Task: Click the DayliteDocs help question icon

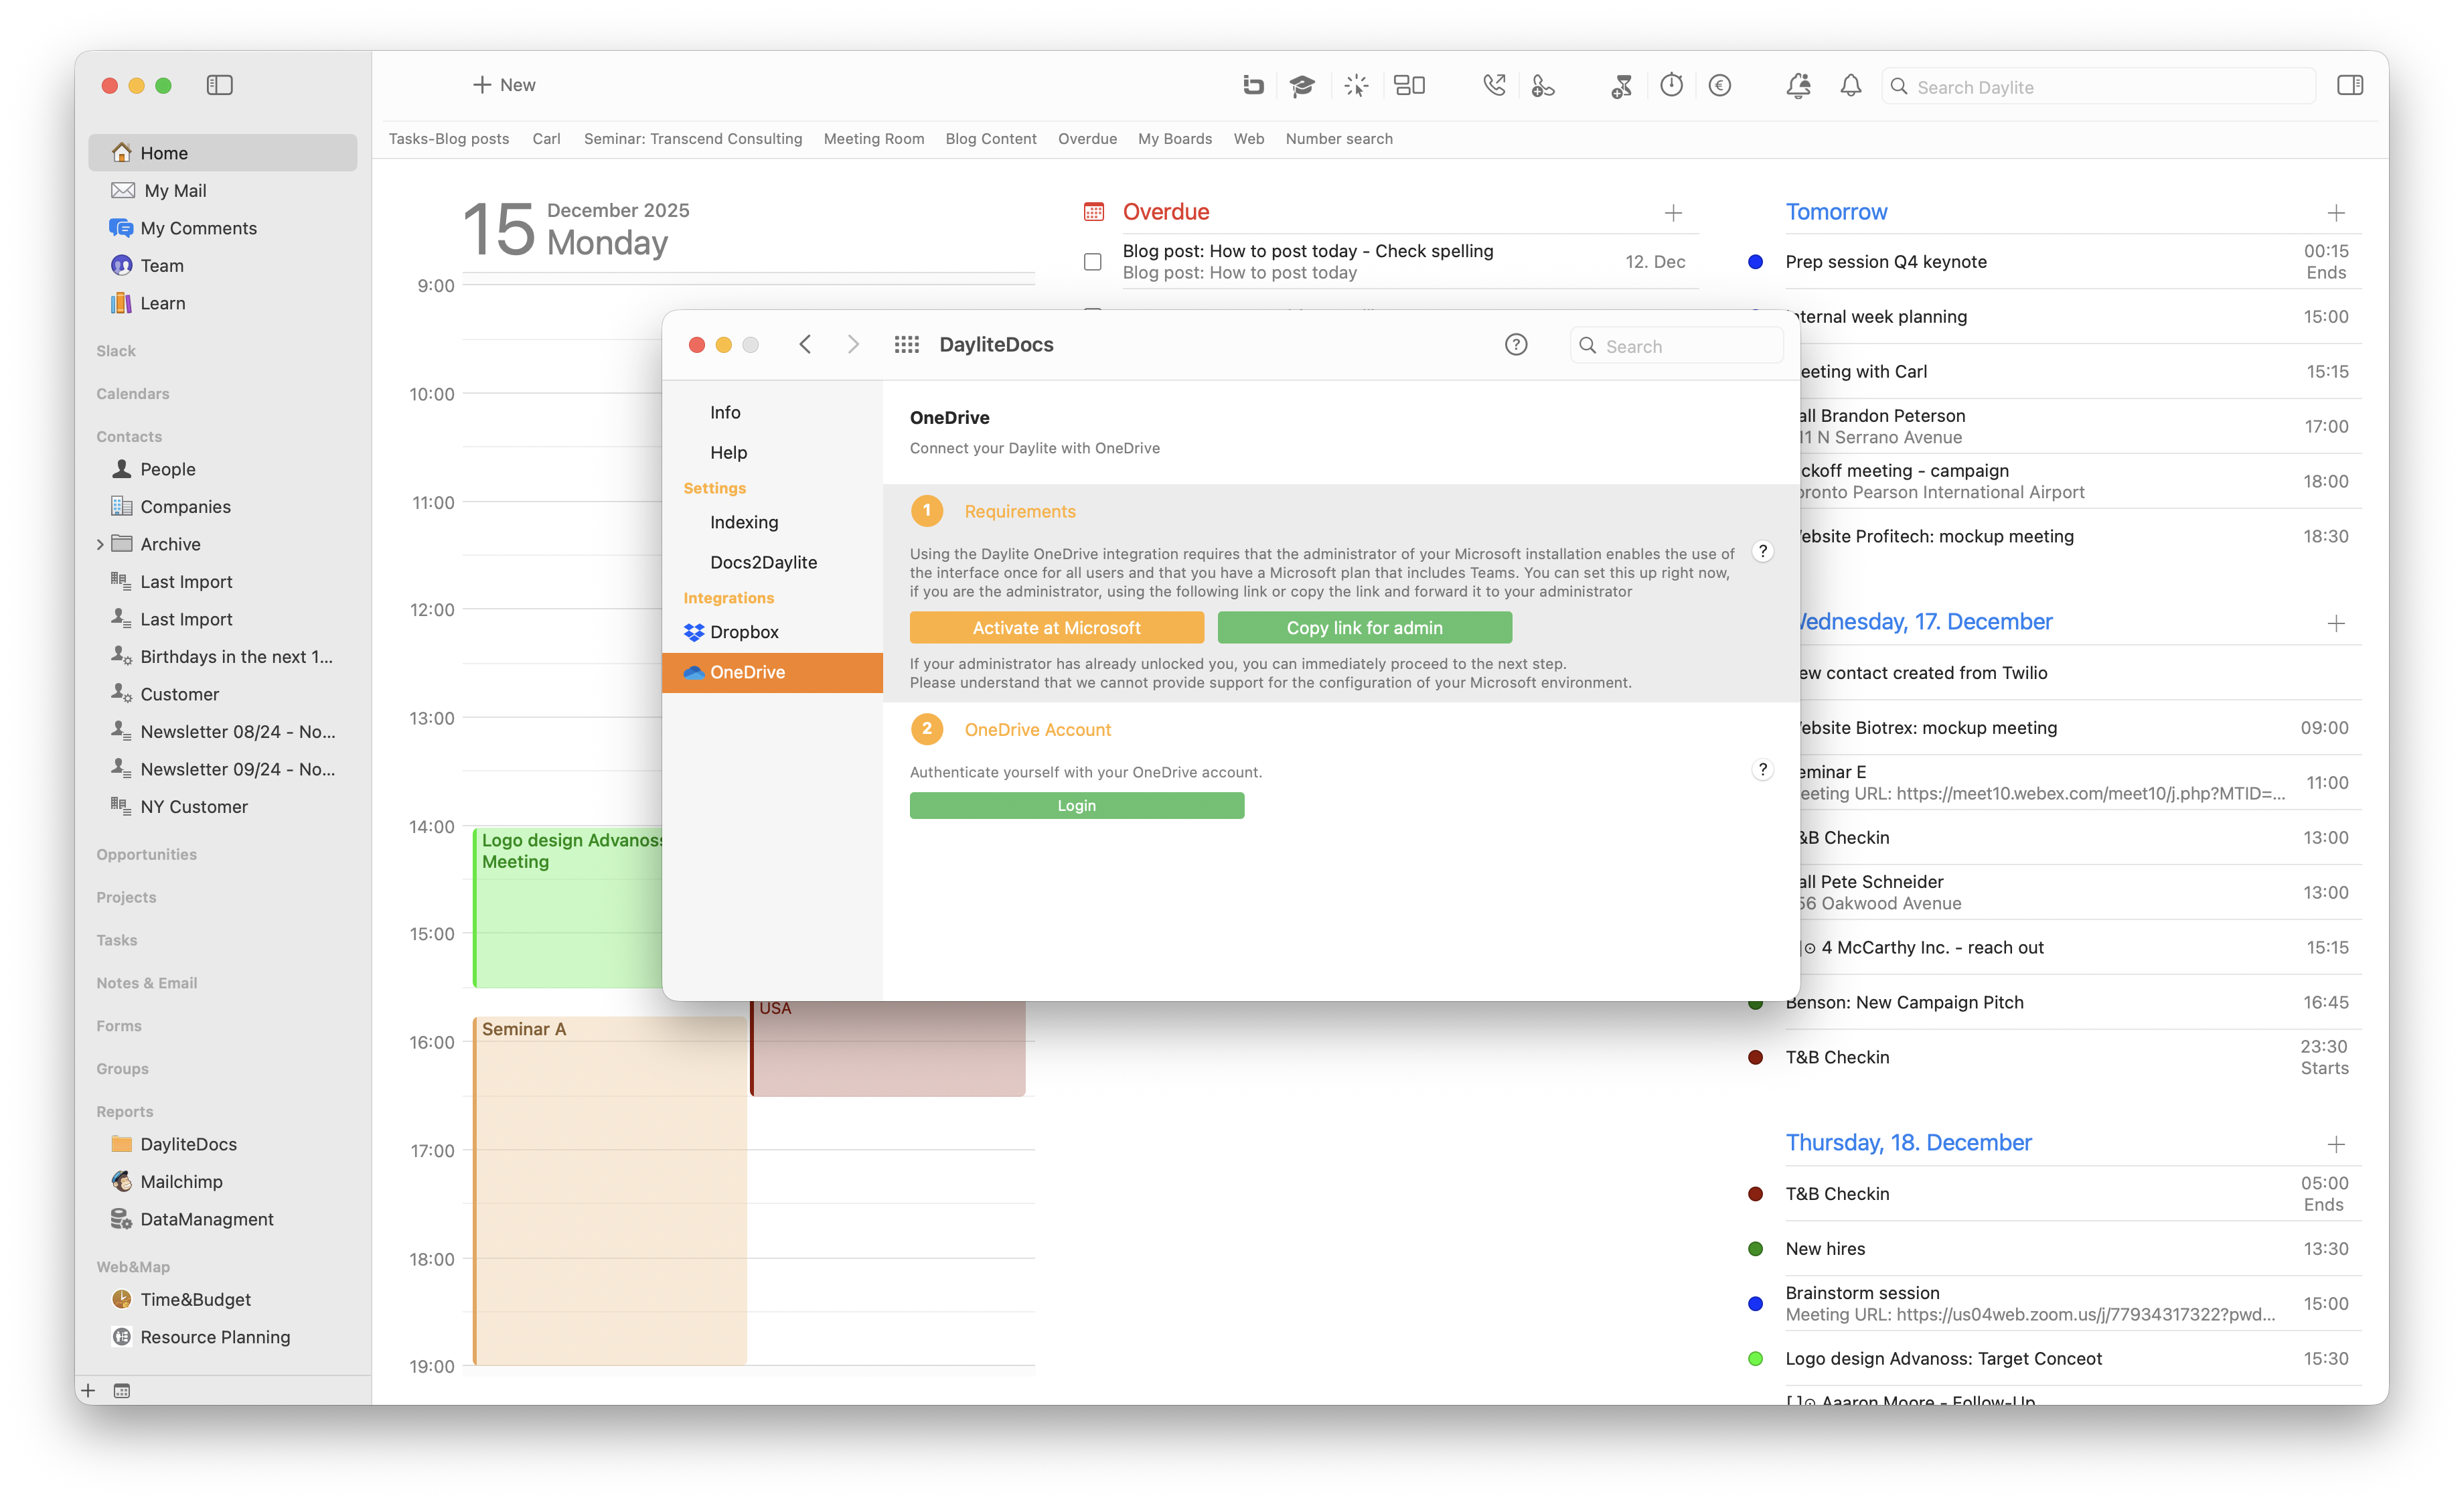Action: coord(1516,345)
